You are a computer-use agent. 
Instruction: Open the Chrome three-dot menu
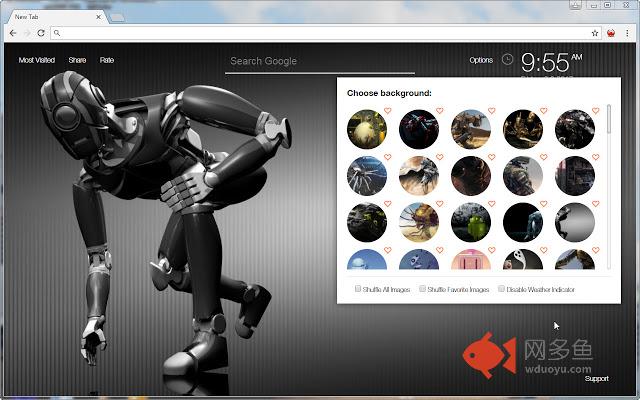pyautogui.click(x=627, y=33)
